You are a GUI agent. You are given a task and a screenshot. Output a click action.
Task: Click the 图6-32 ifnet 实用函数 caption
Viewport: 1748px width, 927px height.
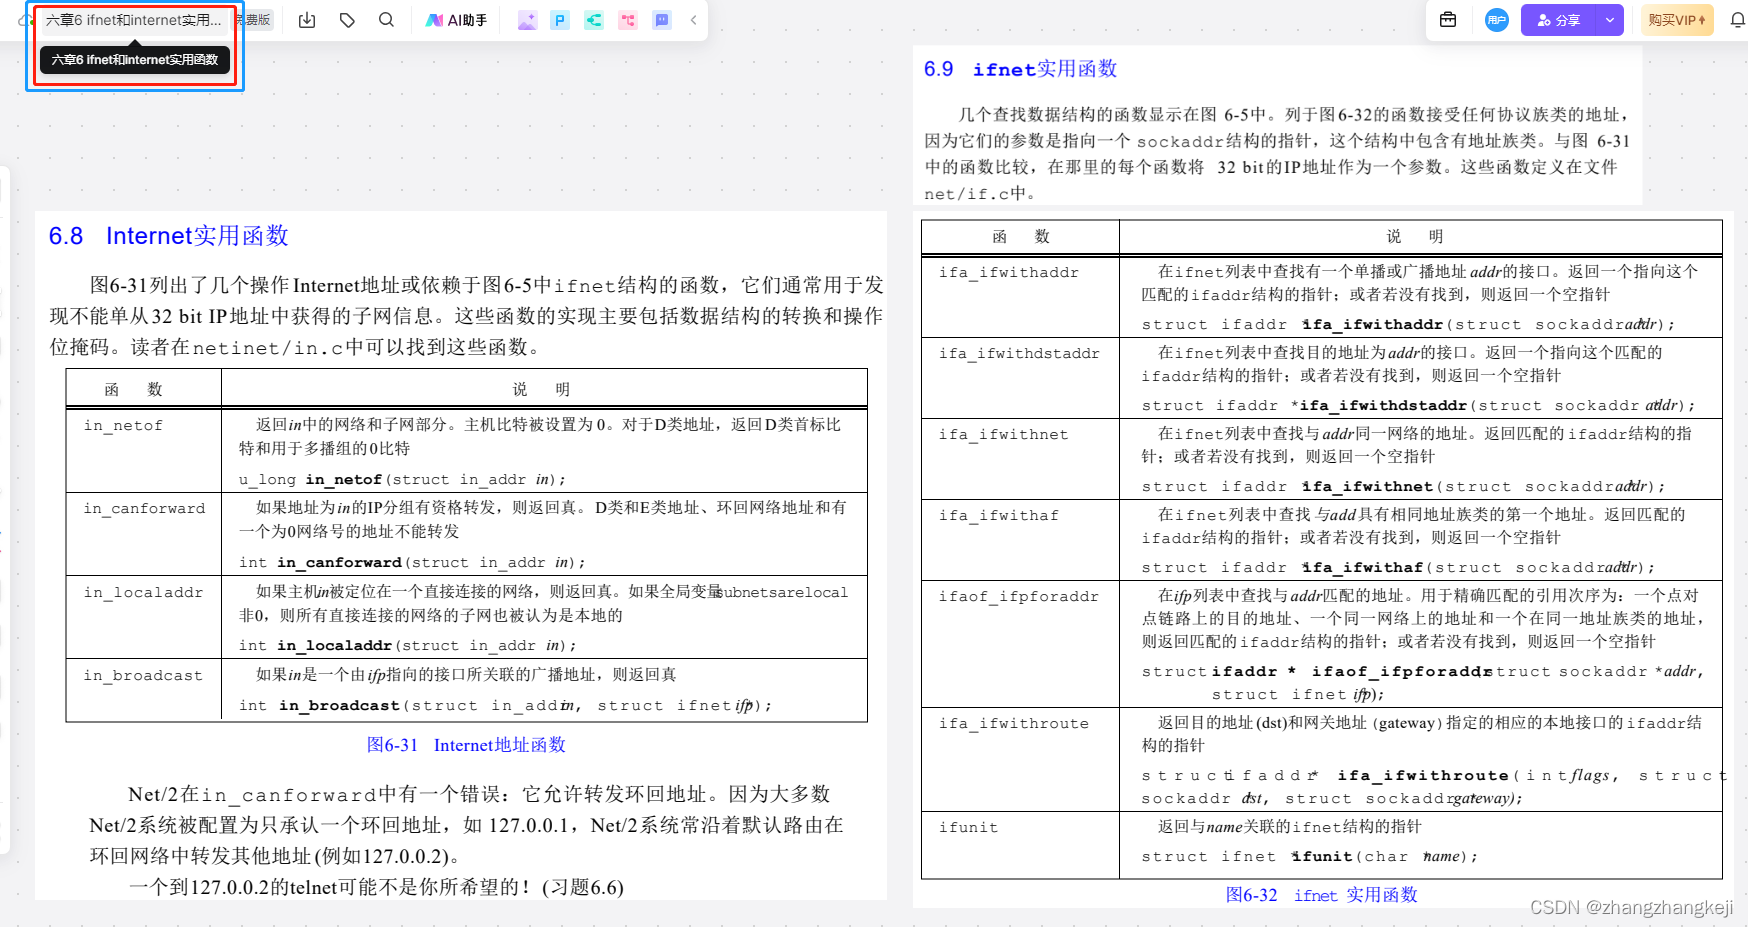[1321, 895]
